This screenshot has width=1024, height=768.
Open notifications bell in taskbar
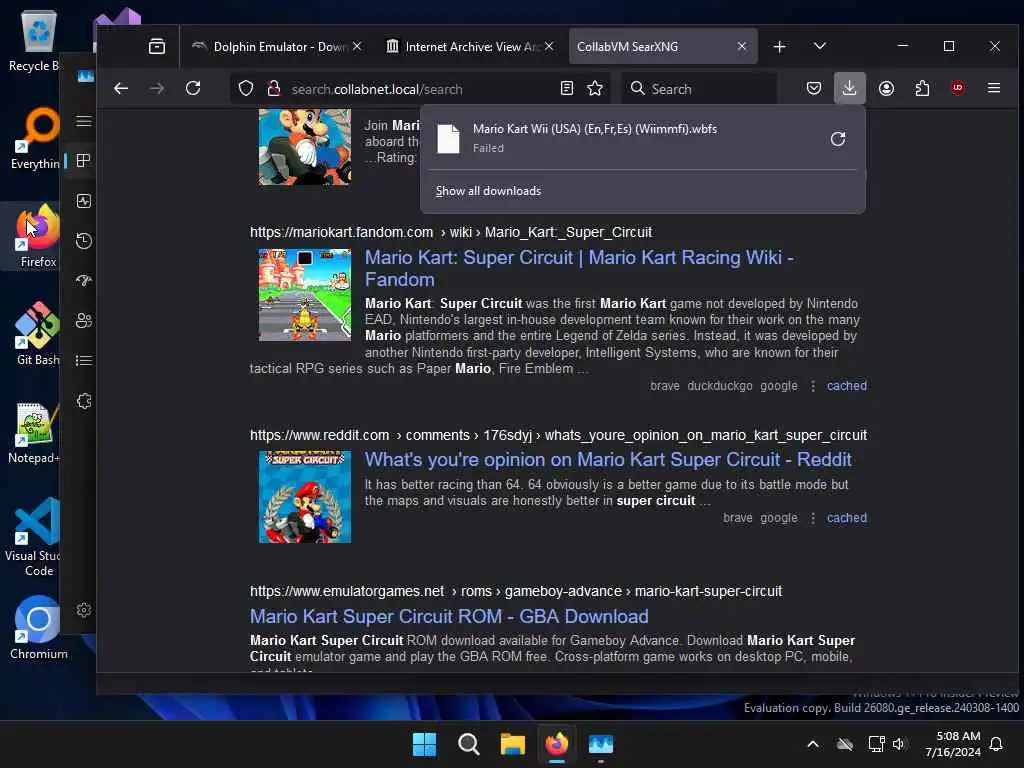pos(996,744)
